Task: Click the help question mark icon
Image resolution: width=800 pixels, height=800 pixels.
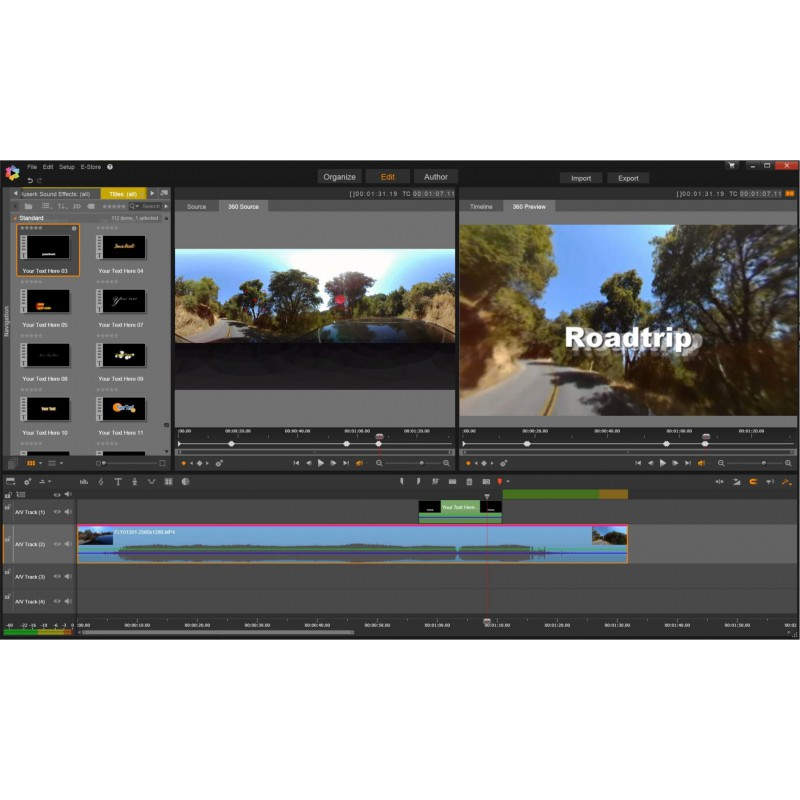Action: [x=110, y=167]
